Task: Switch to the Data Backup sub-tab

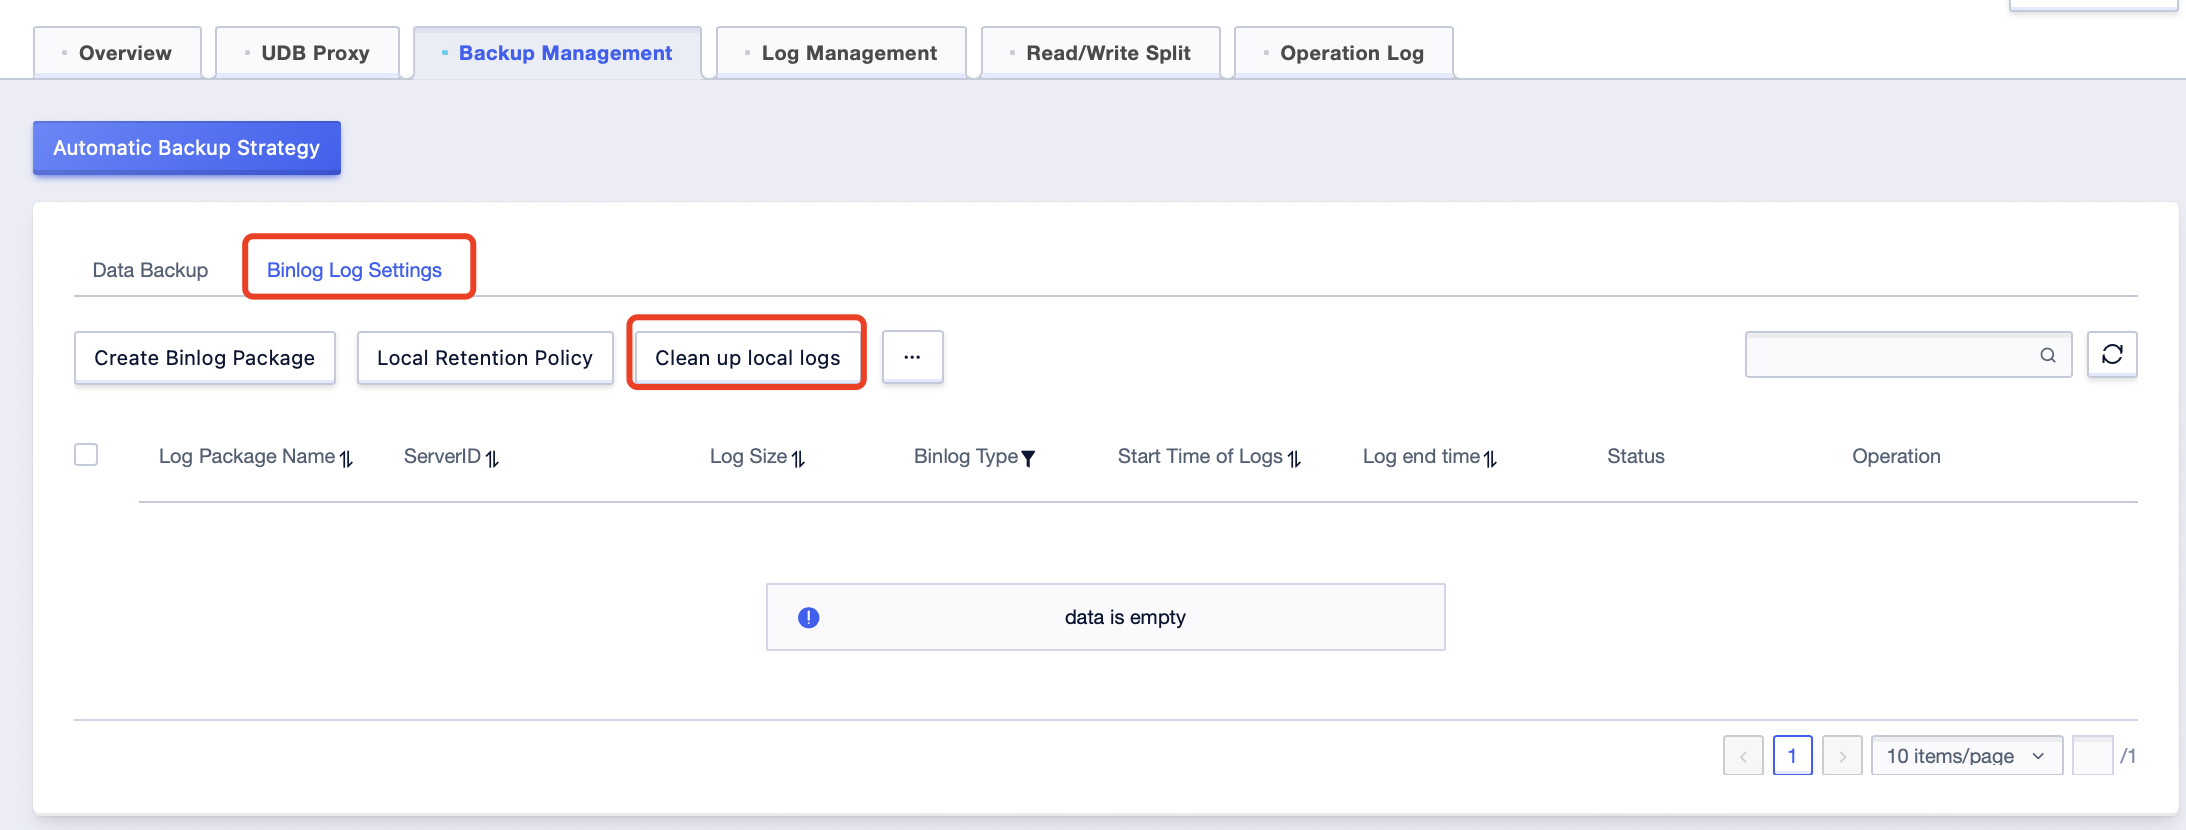Action: [x=150, y=270]
